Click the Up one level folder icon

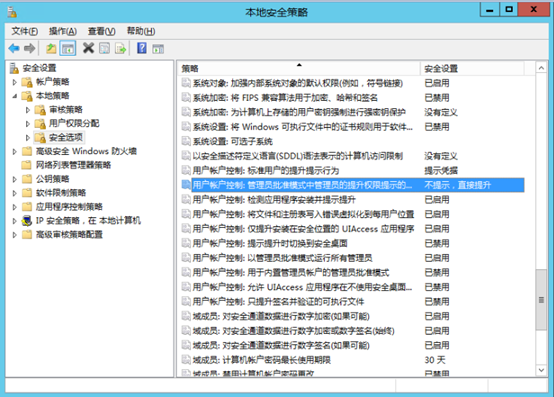pyautogui.click(x=51, y=48)
